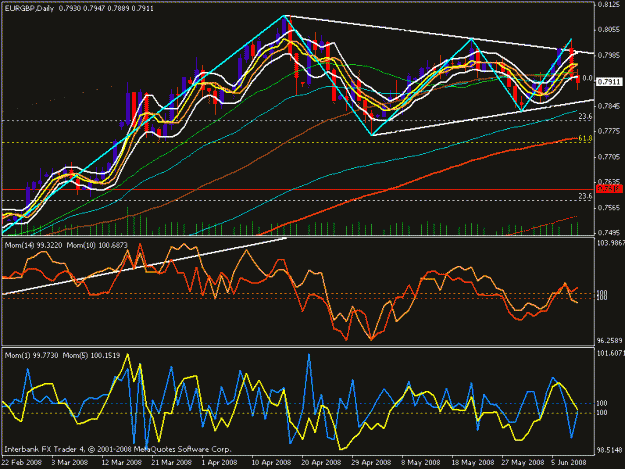Click the 0.7565 price axis value
This screenshot has height=469, width=625.
(x=610, y=208)
